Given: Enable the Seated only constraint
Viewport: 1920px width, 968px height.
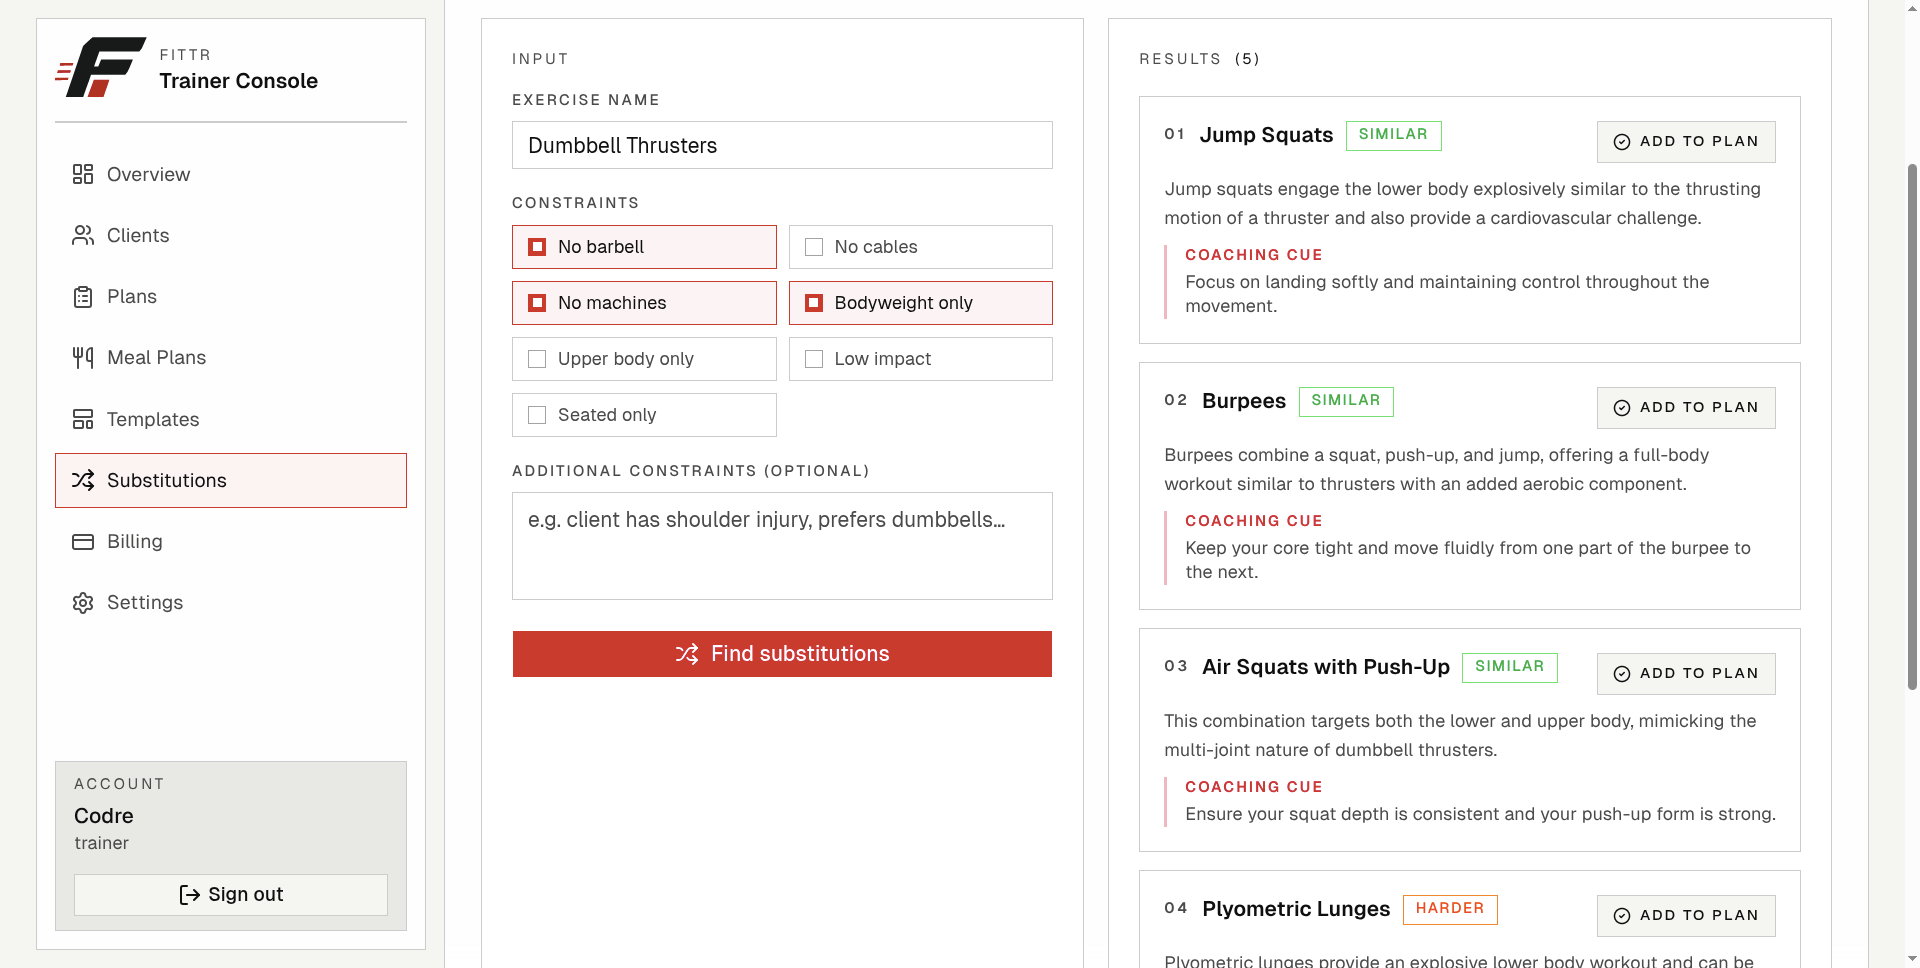Looking at the screenshot, I should (644, 415).
